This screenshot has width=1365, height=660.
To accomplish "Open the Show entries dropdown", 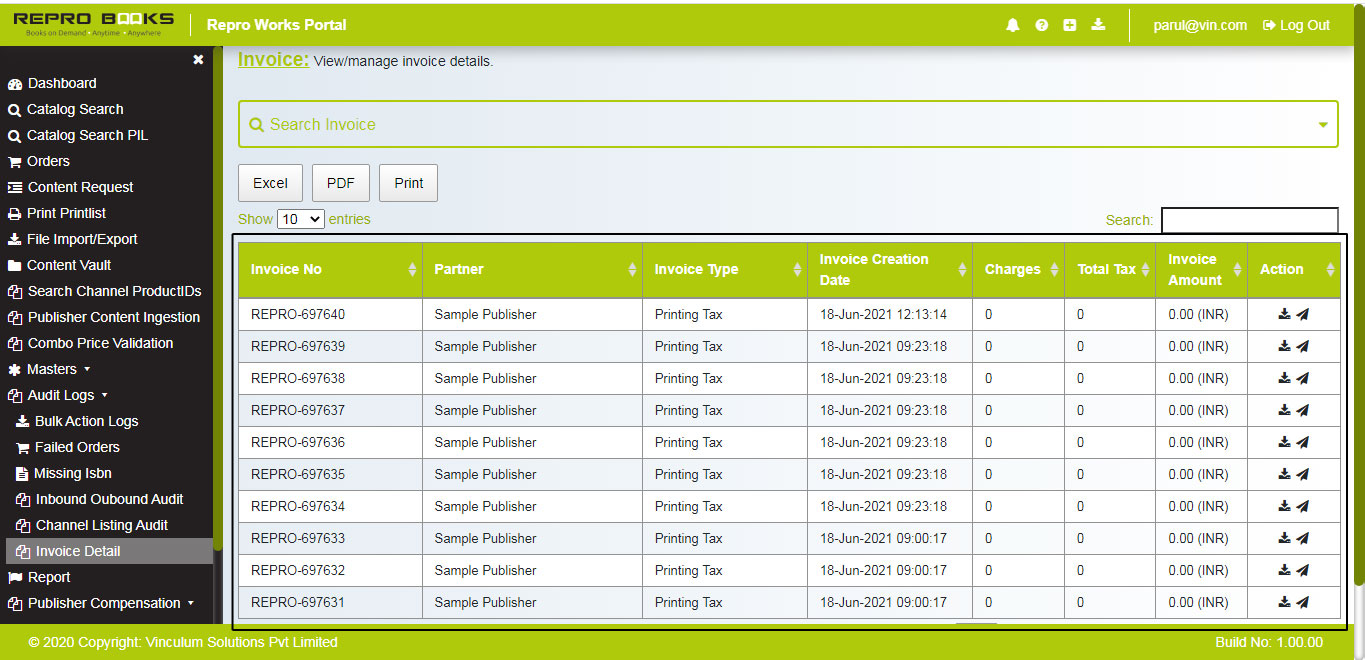I will 300,218.
